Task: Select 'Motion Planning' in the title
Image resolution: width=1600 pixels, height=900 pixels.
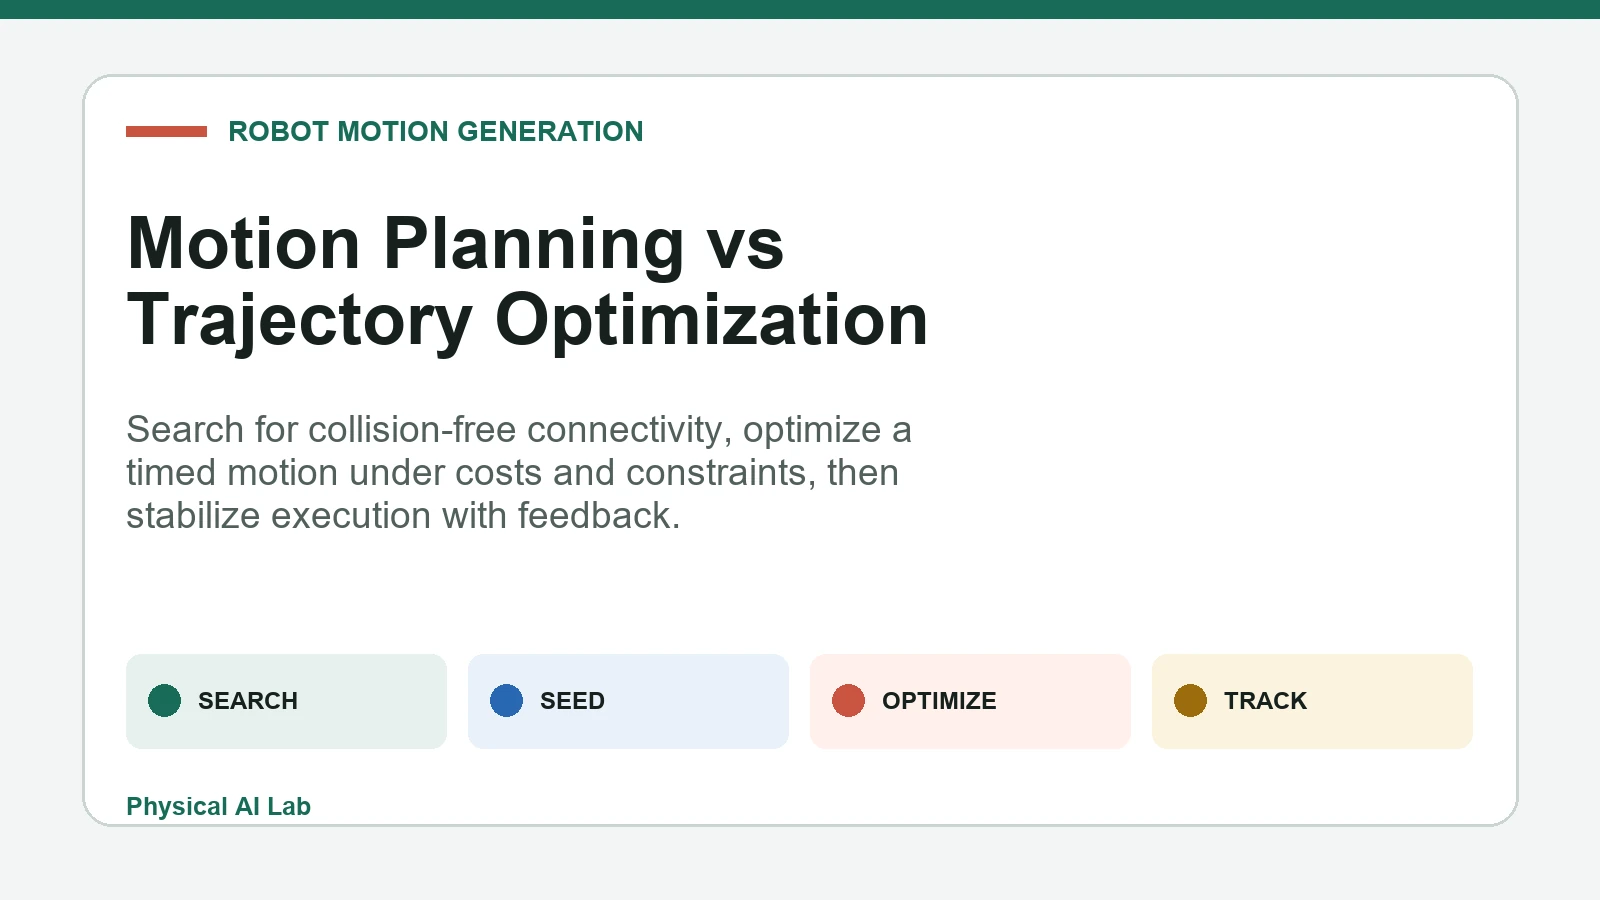Action: (406, 244)
